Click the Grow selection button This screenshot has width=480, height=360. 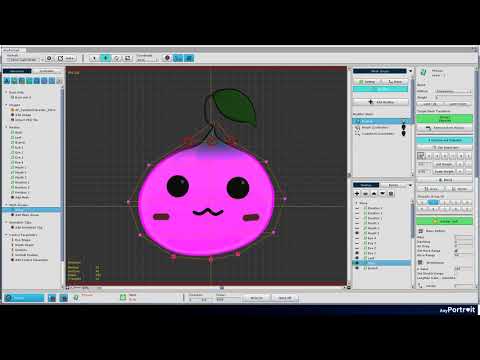431,189
